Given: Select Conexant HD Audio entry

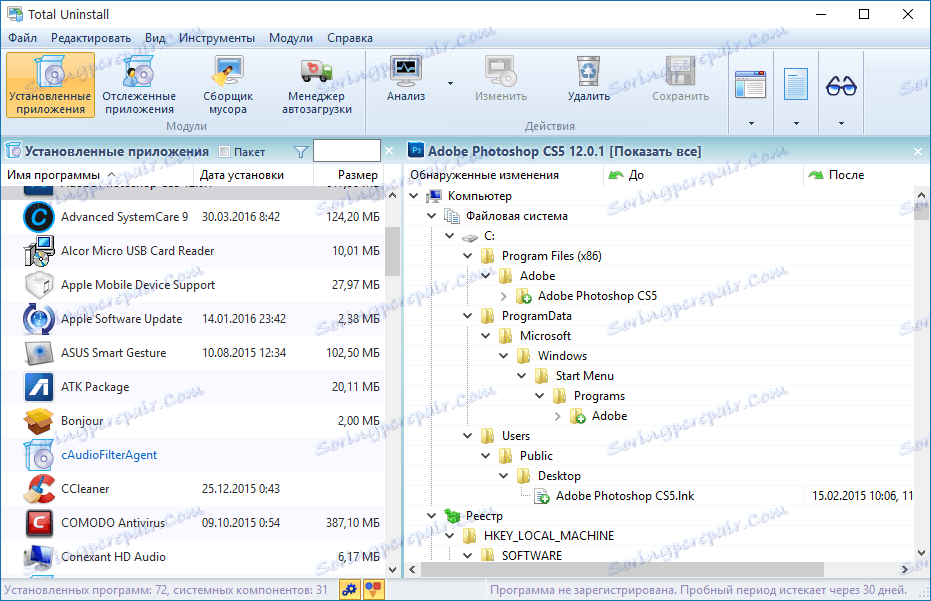Looking at the screenshot, I should pyautogui.click(x=193, y=556).
